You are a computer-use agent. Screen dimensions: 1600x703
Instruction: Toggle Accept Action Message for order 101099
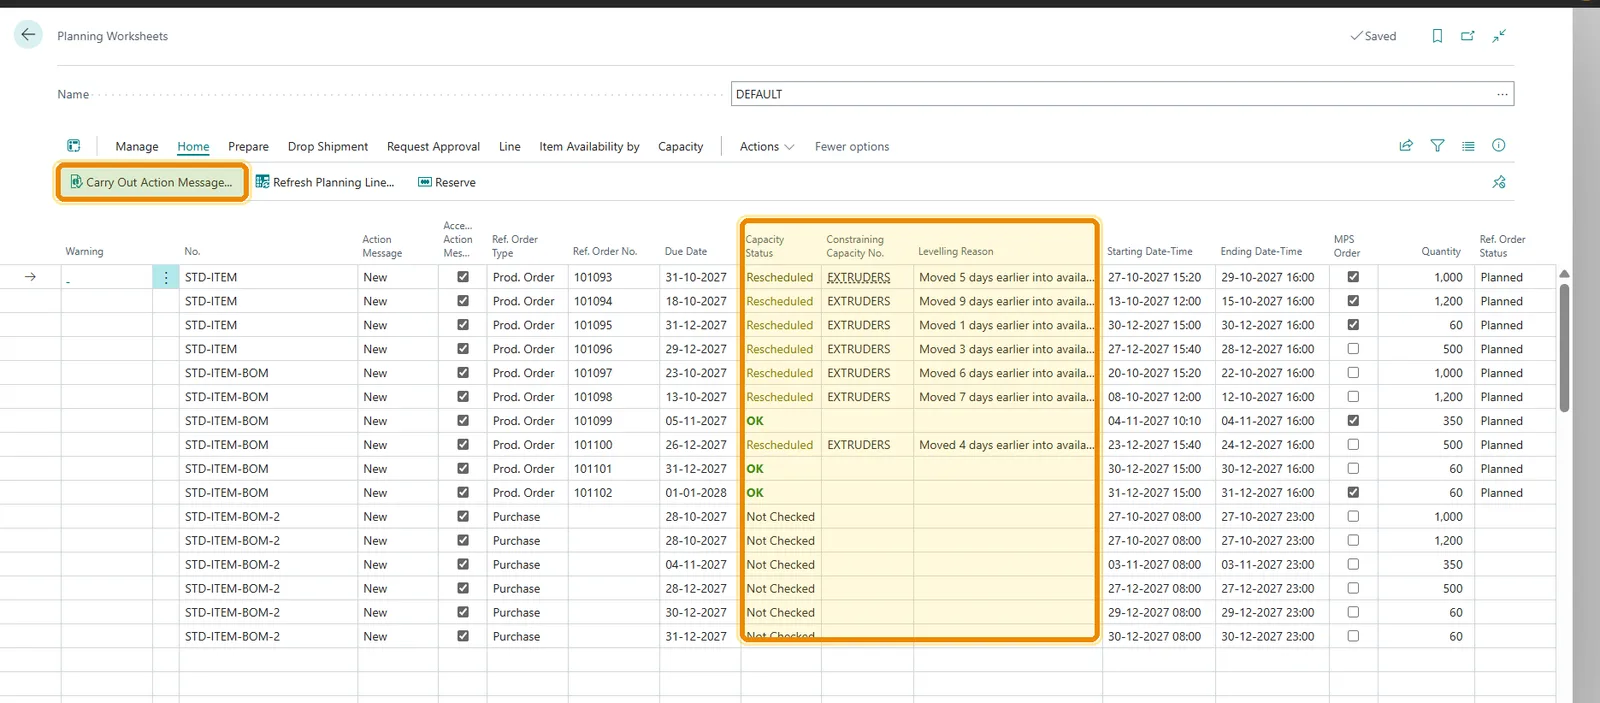pos(463,421)
